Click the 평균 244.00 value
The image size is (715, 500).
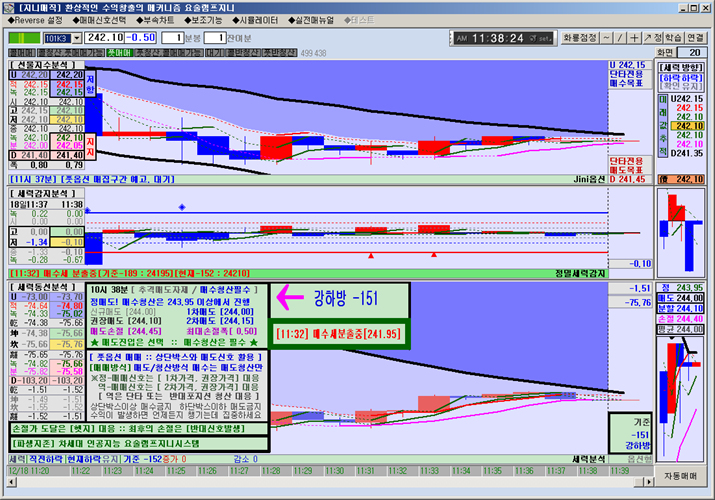tap(680, 329)
